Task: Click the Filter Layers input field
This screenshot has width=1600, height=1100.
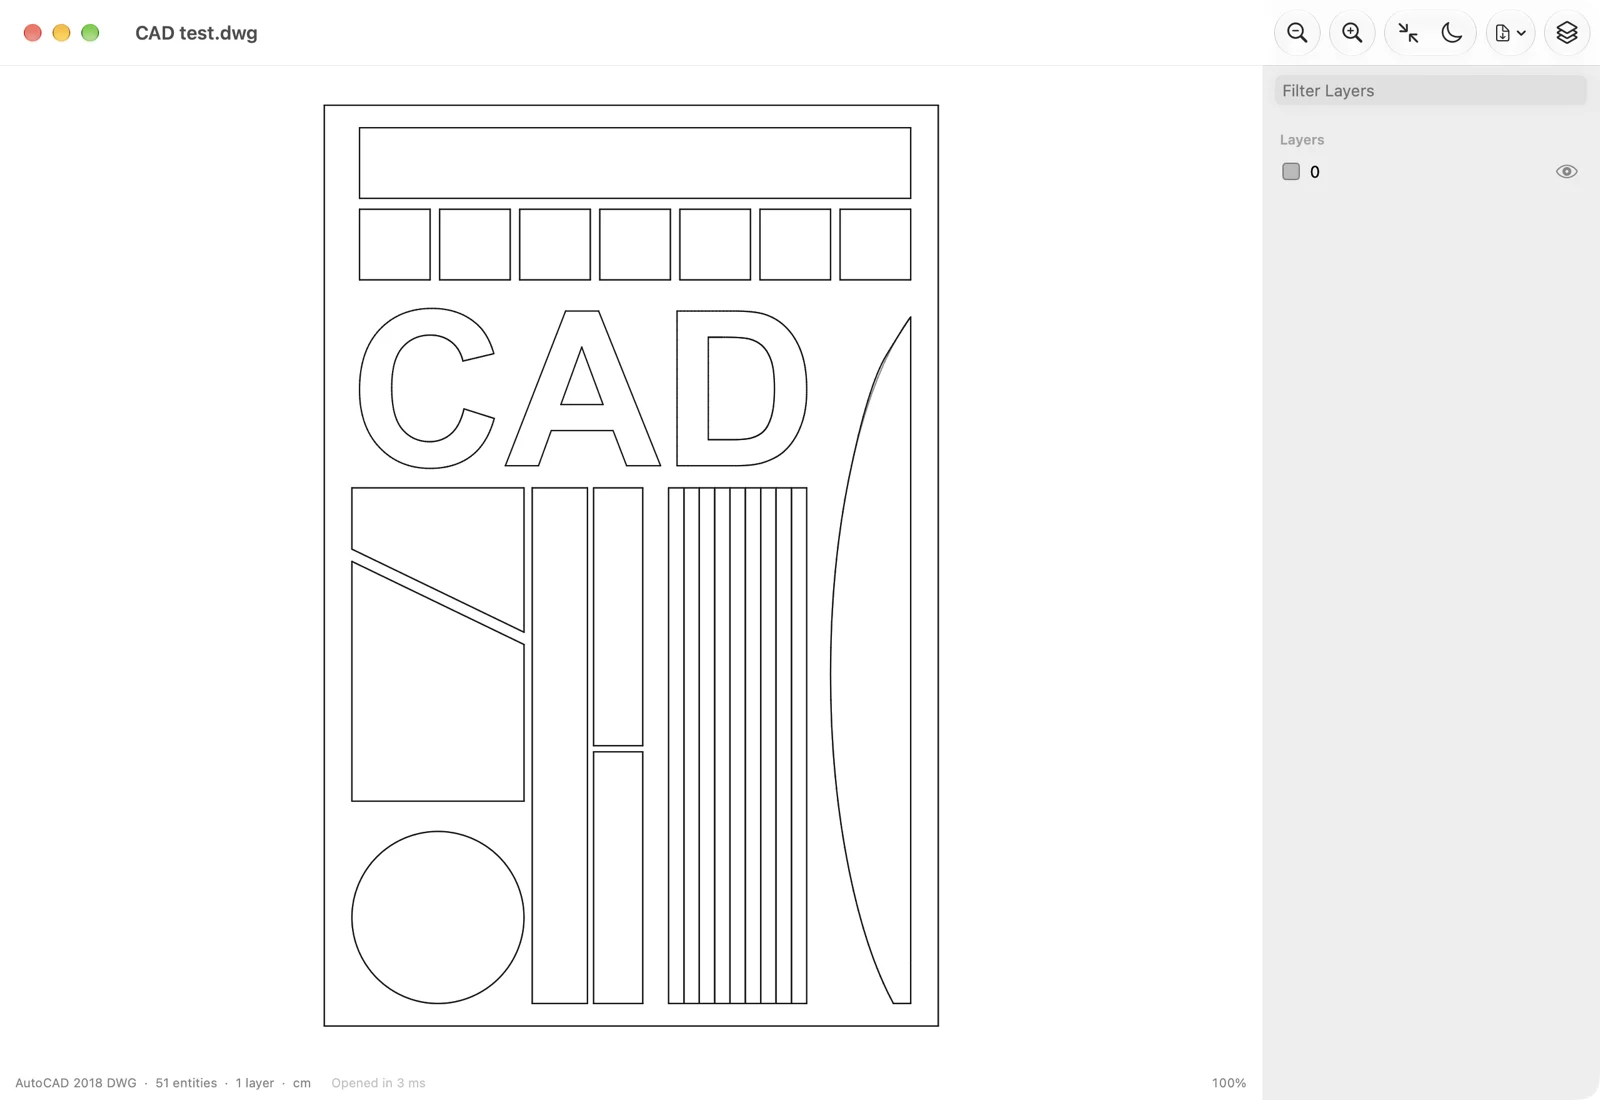Action: pos(1430,90)
